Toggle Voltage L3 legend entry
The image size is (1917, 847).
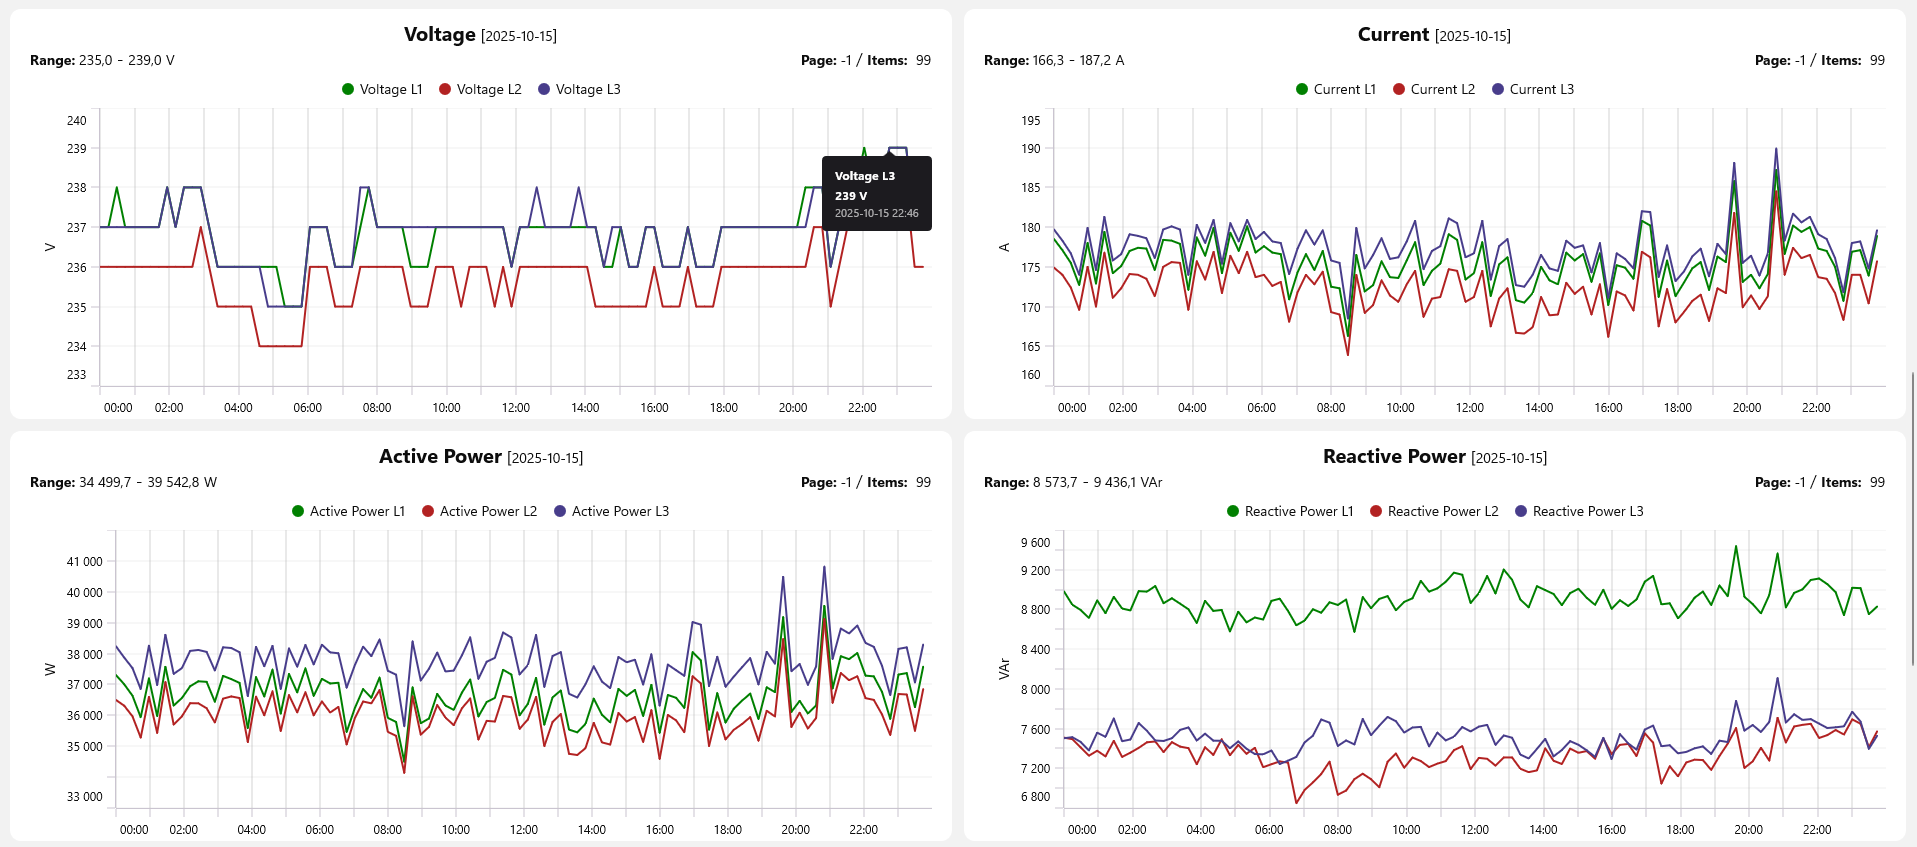point(579,89)
